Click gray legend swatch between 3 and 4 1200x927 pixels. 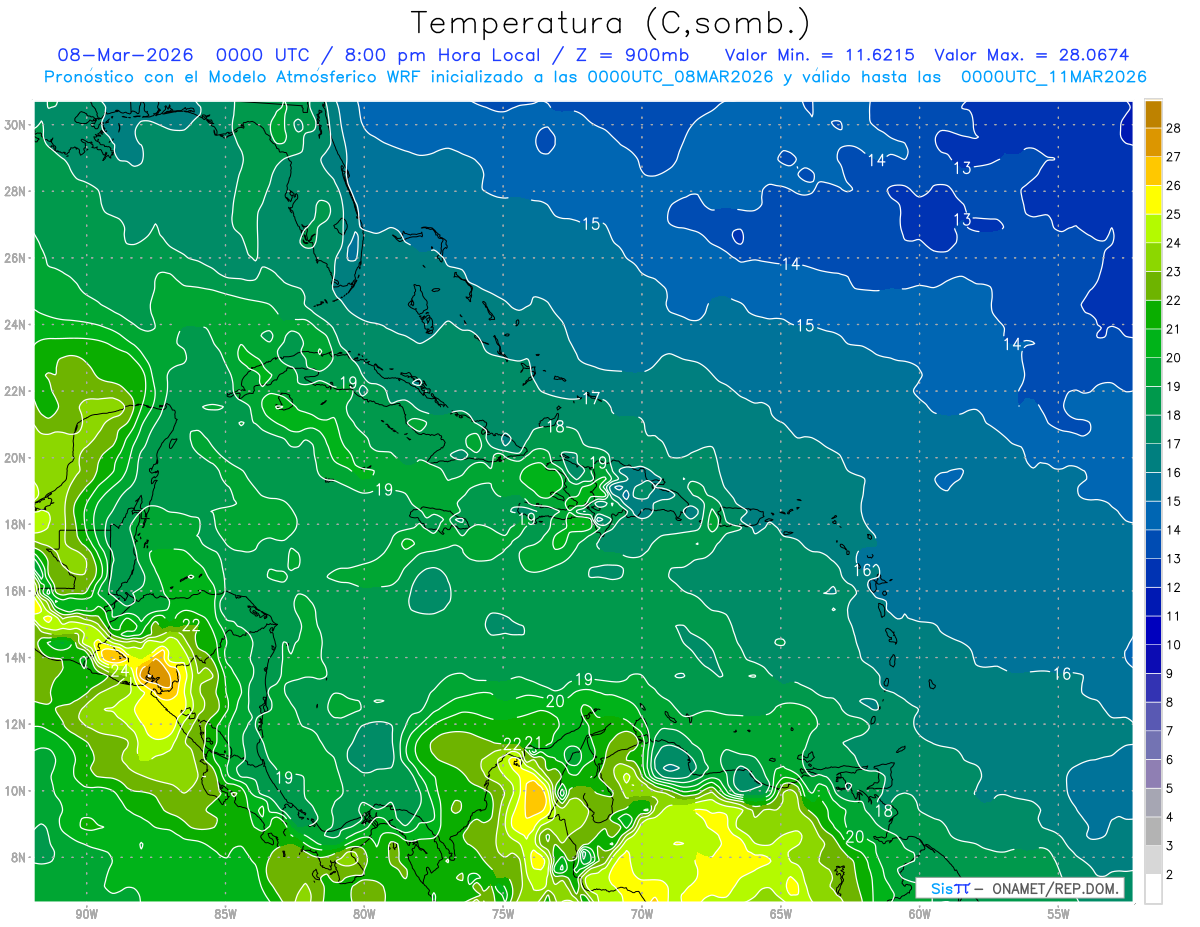tap(1153, 832)
